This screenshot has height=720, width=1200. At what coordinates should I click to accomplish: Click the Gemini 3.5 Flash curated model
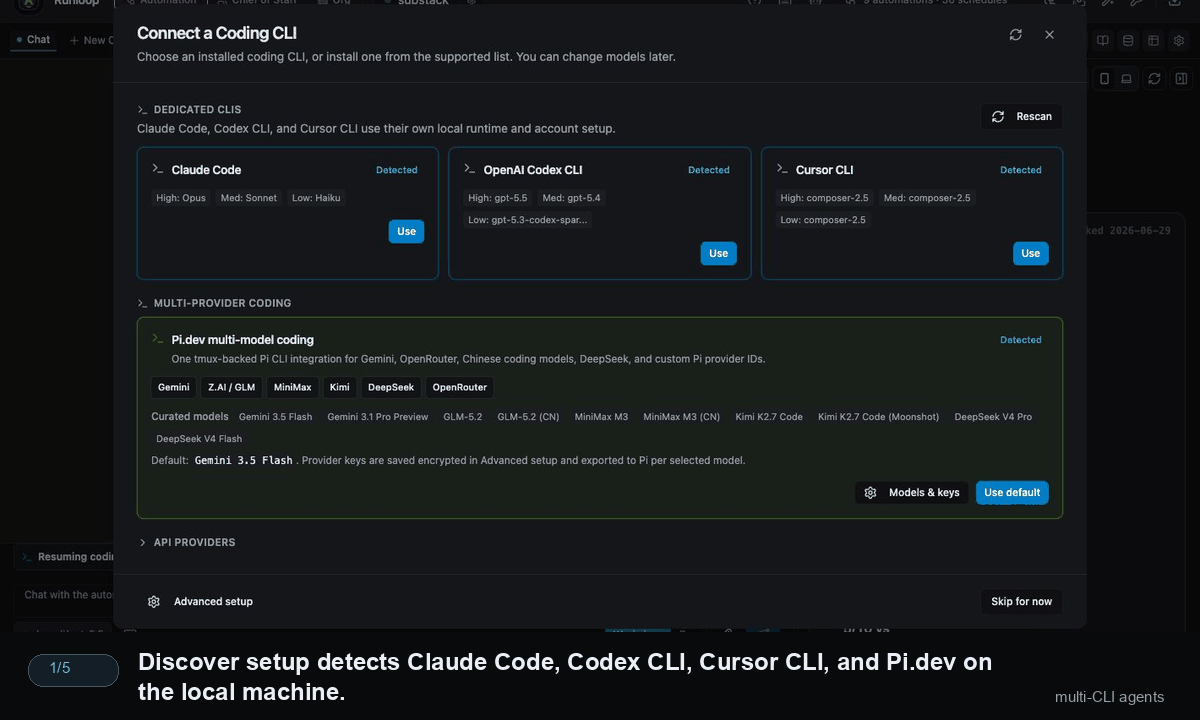[x=275, y=417]
